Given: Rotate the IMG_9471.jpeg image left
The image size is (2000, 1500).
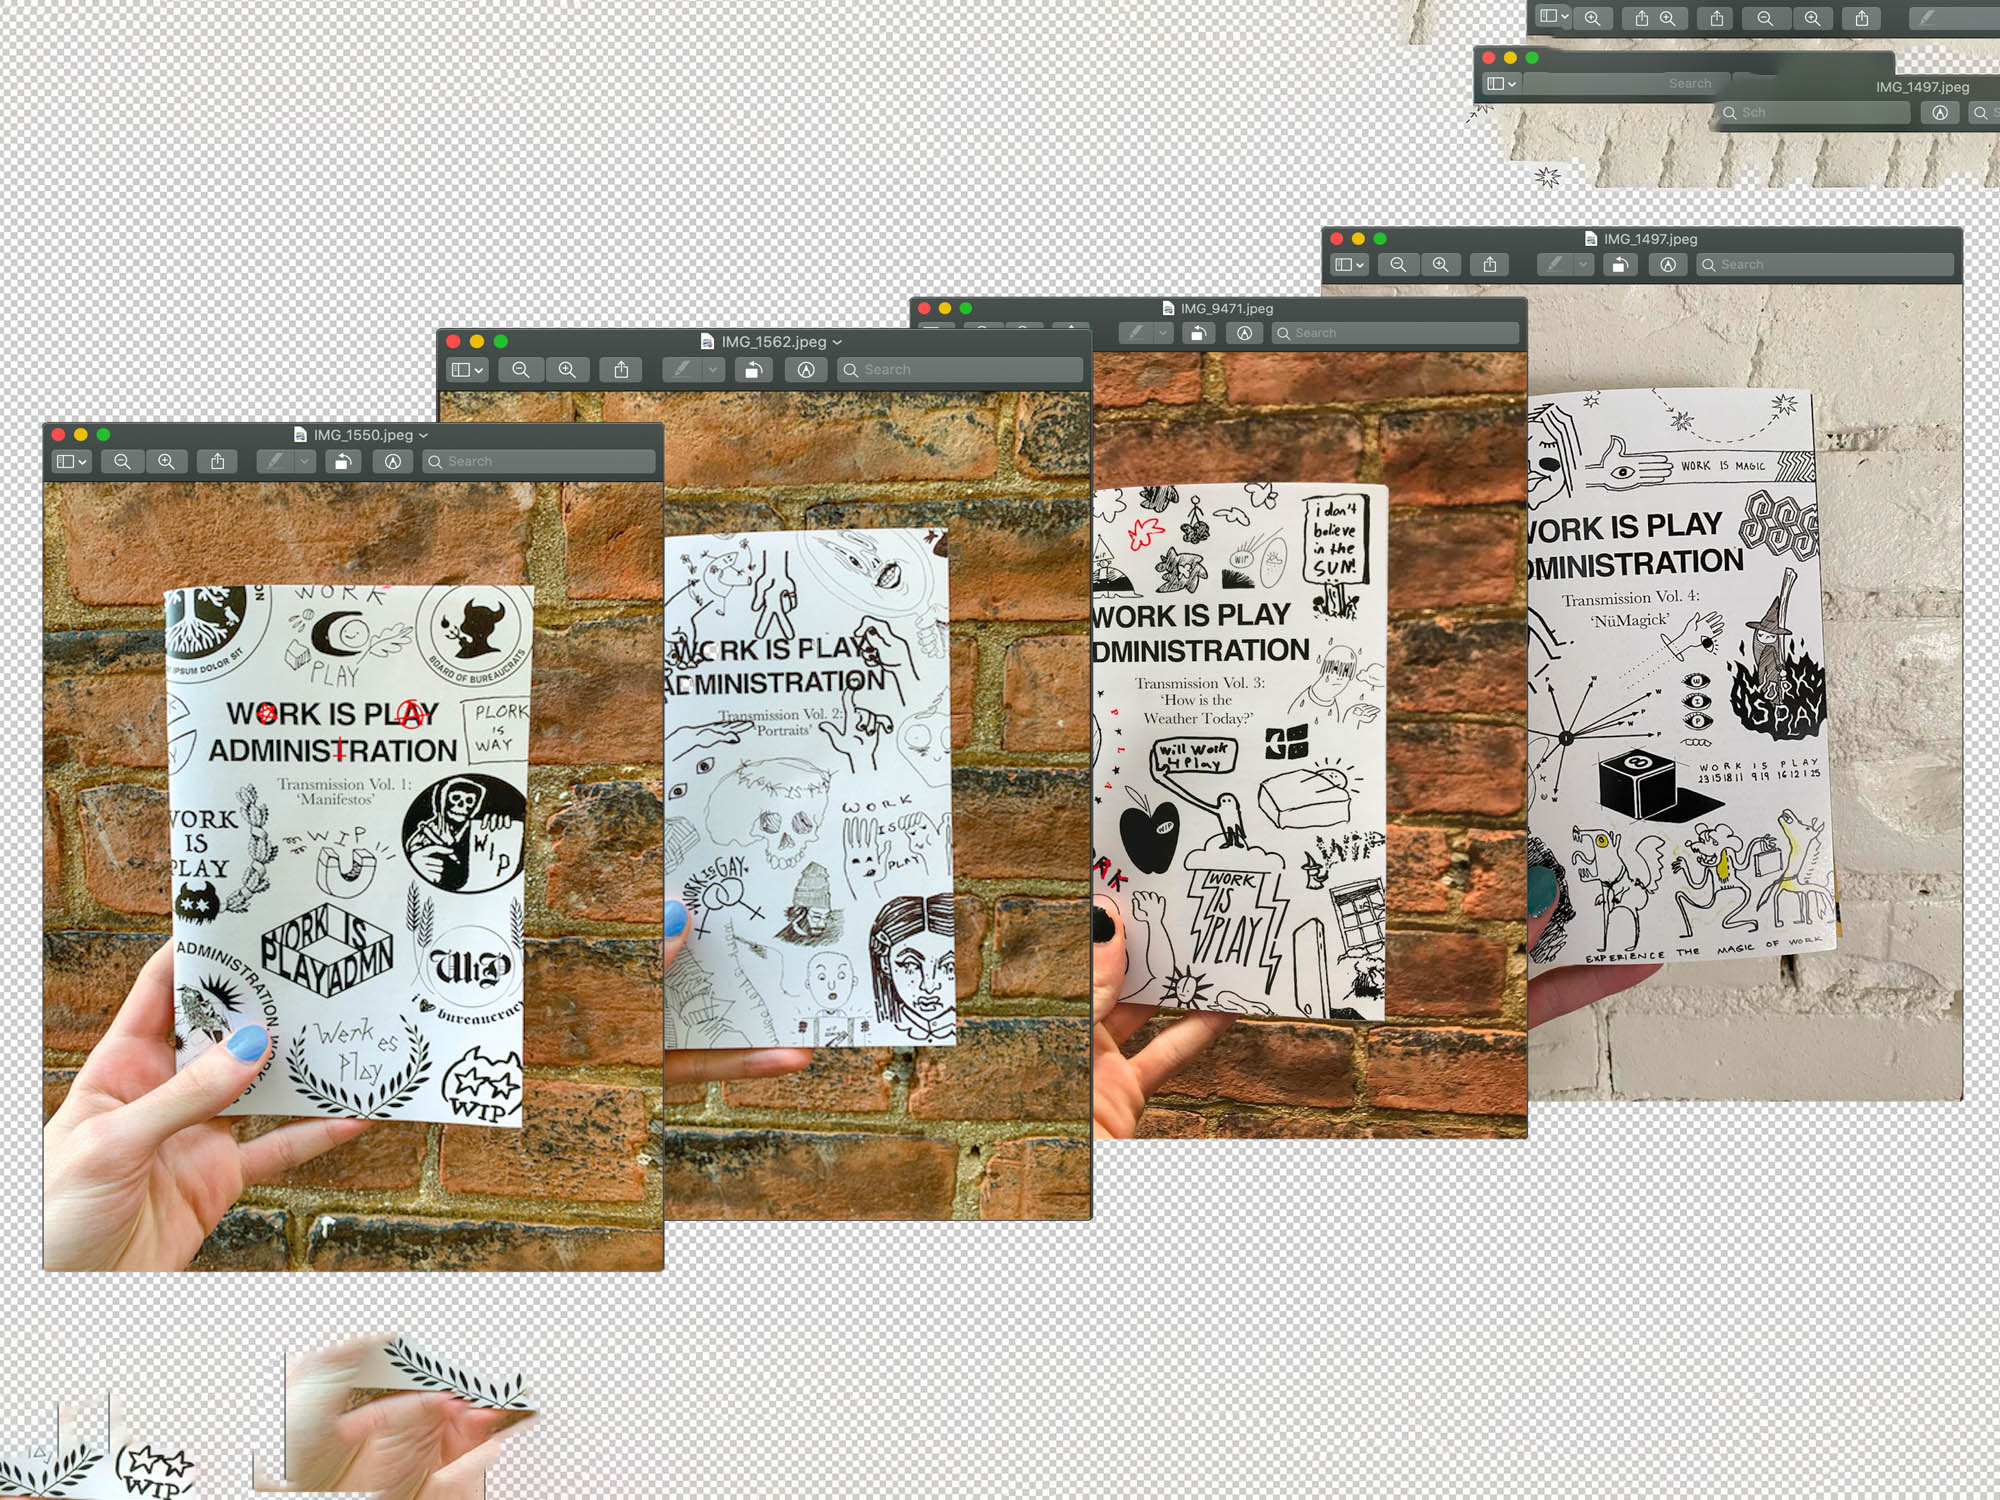Looking at the screenshot, I should (1197, 333).
